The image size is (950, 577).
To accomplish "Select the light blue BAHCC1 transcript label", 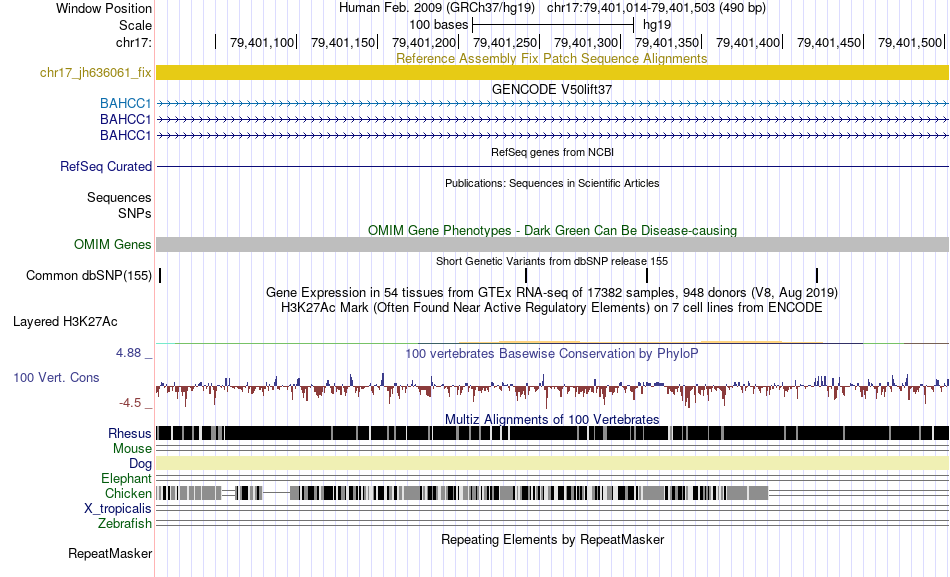I will tap(125, 104).
